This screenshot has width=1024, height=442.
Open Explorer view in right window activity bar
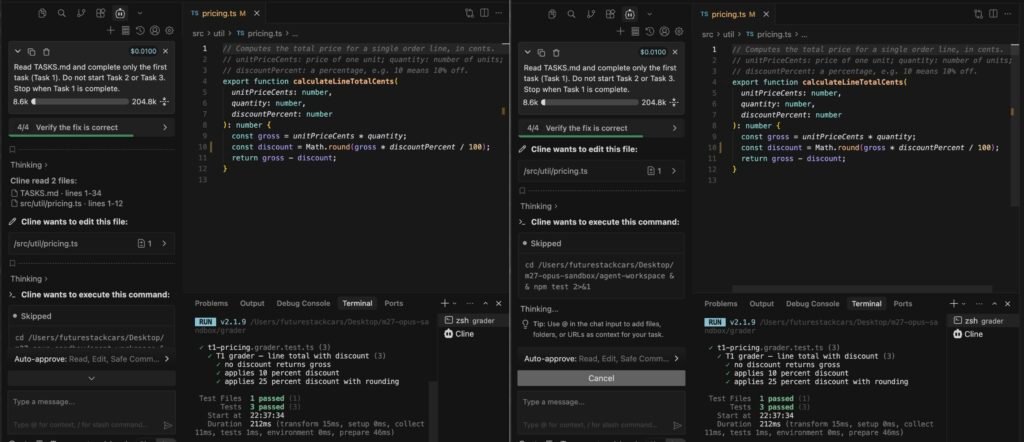(552, 14)
